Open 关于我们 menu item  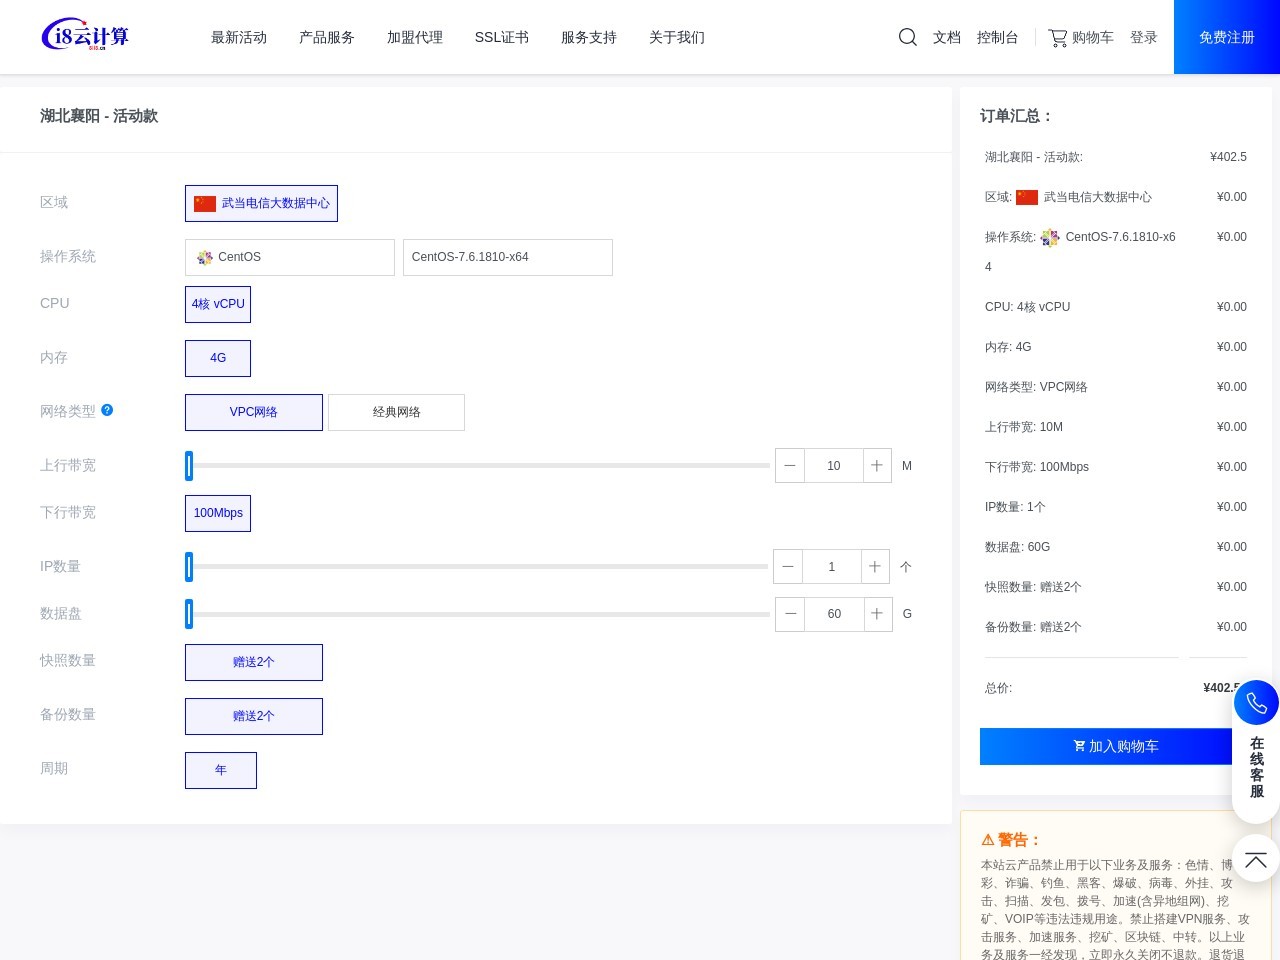click(x=677, y=37)
